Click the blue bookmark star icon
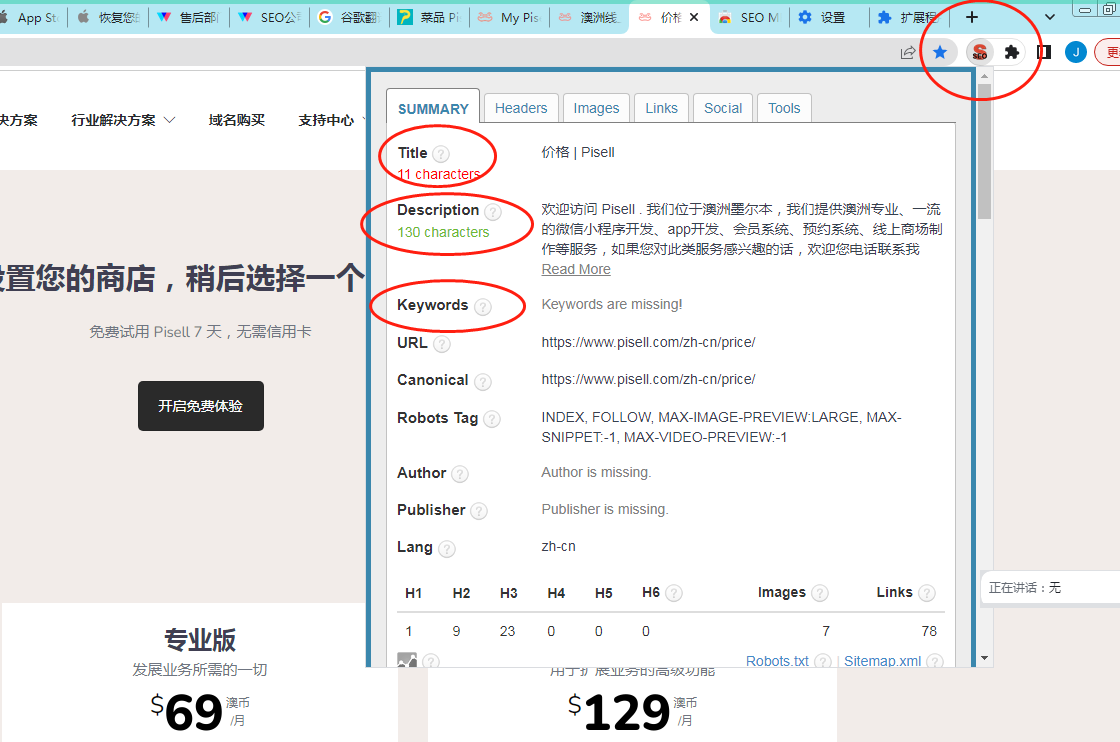Screen dimensions: 1120x742 click(940, 52)
